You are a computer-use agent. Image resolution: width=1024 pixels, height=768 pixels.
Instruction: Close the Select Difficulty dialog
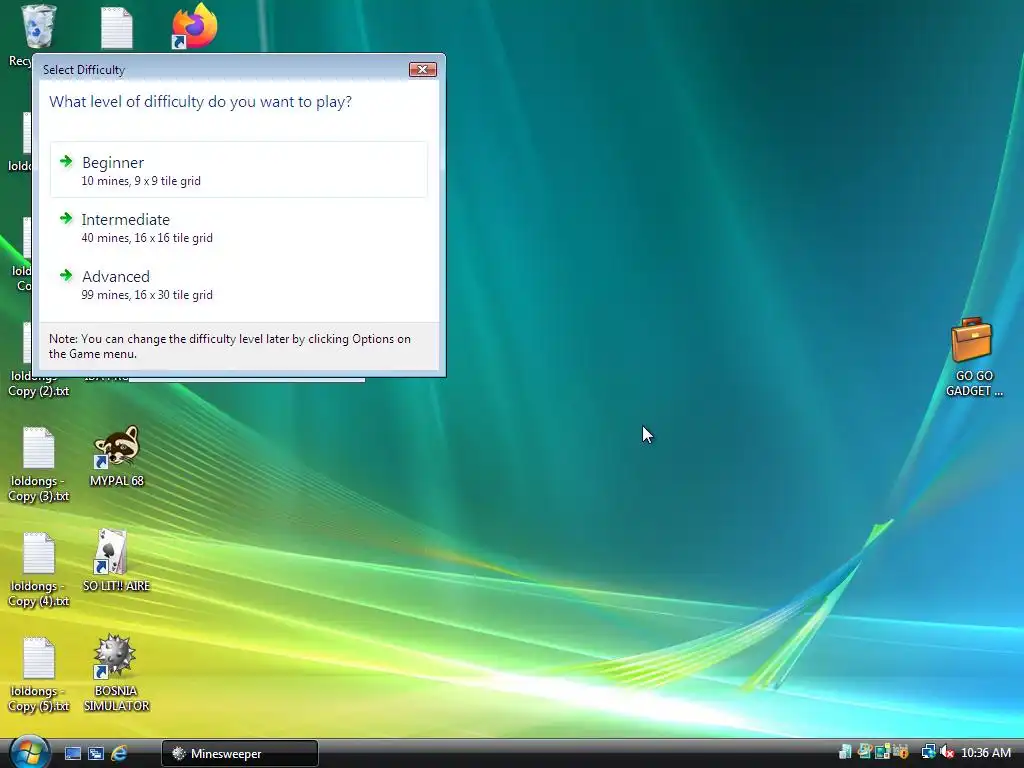coord(423,69)
